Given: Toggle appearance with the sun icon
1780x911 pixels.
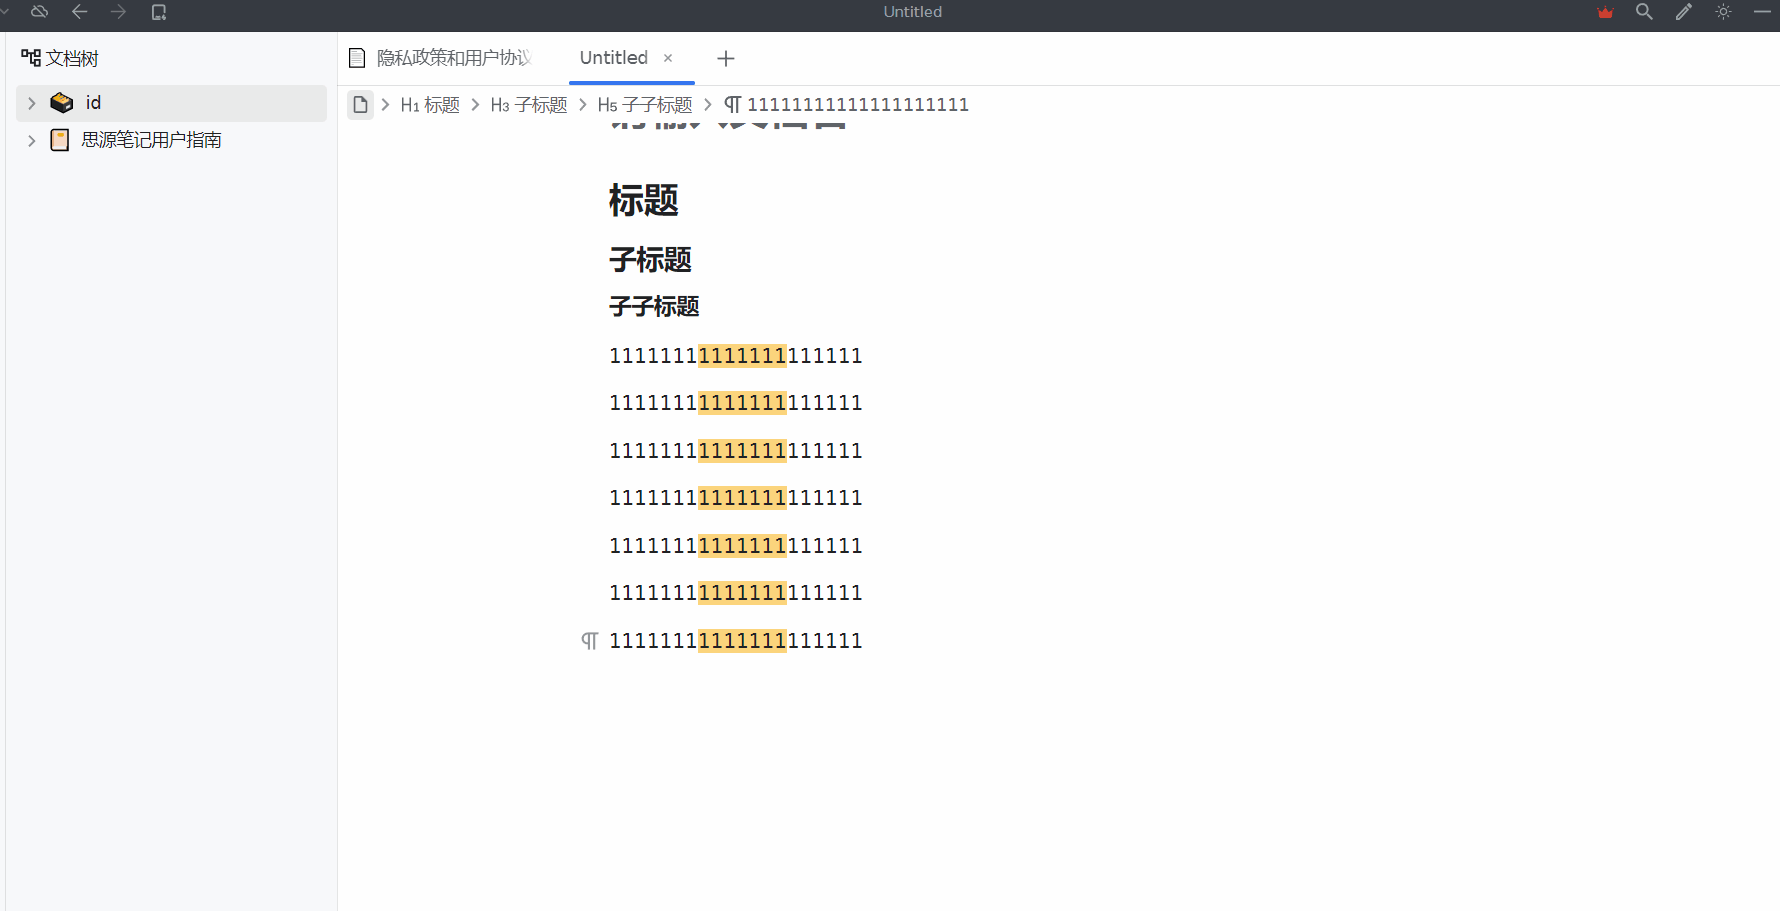Looking at the screenshot, I should click(1723, 12).
